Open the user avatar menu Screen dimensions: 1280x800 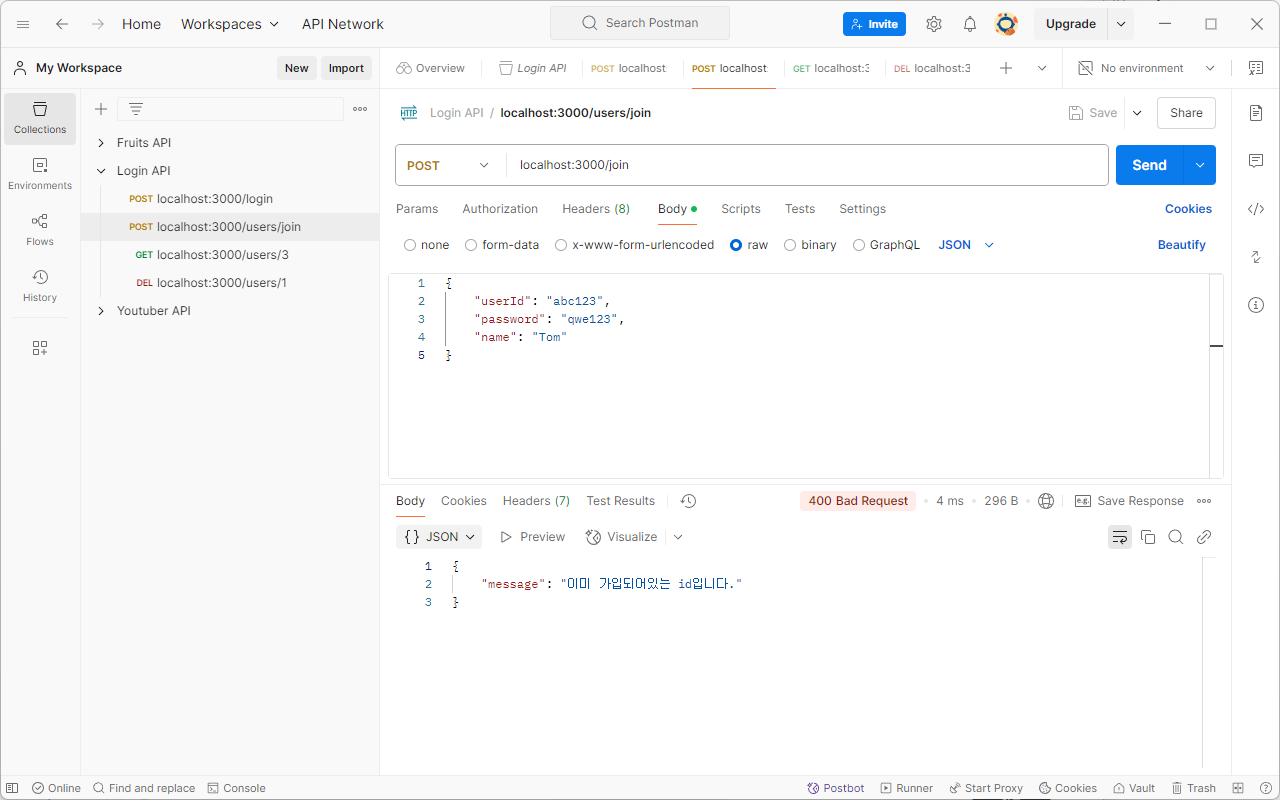click(x=1006, y=24)
